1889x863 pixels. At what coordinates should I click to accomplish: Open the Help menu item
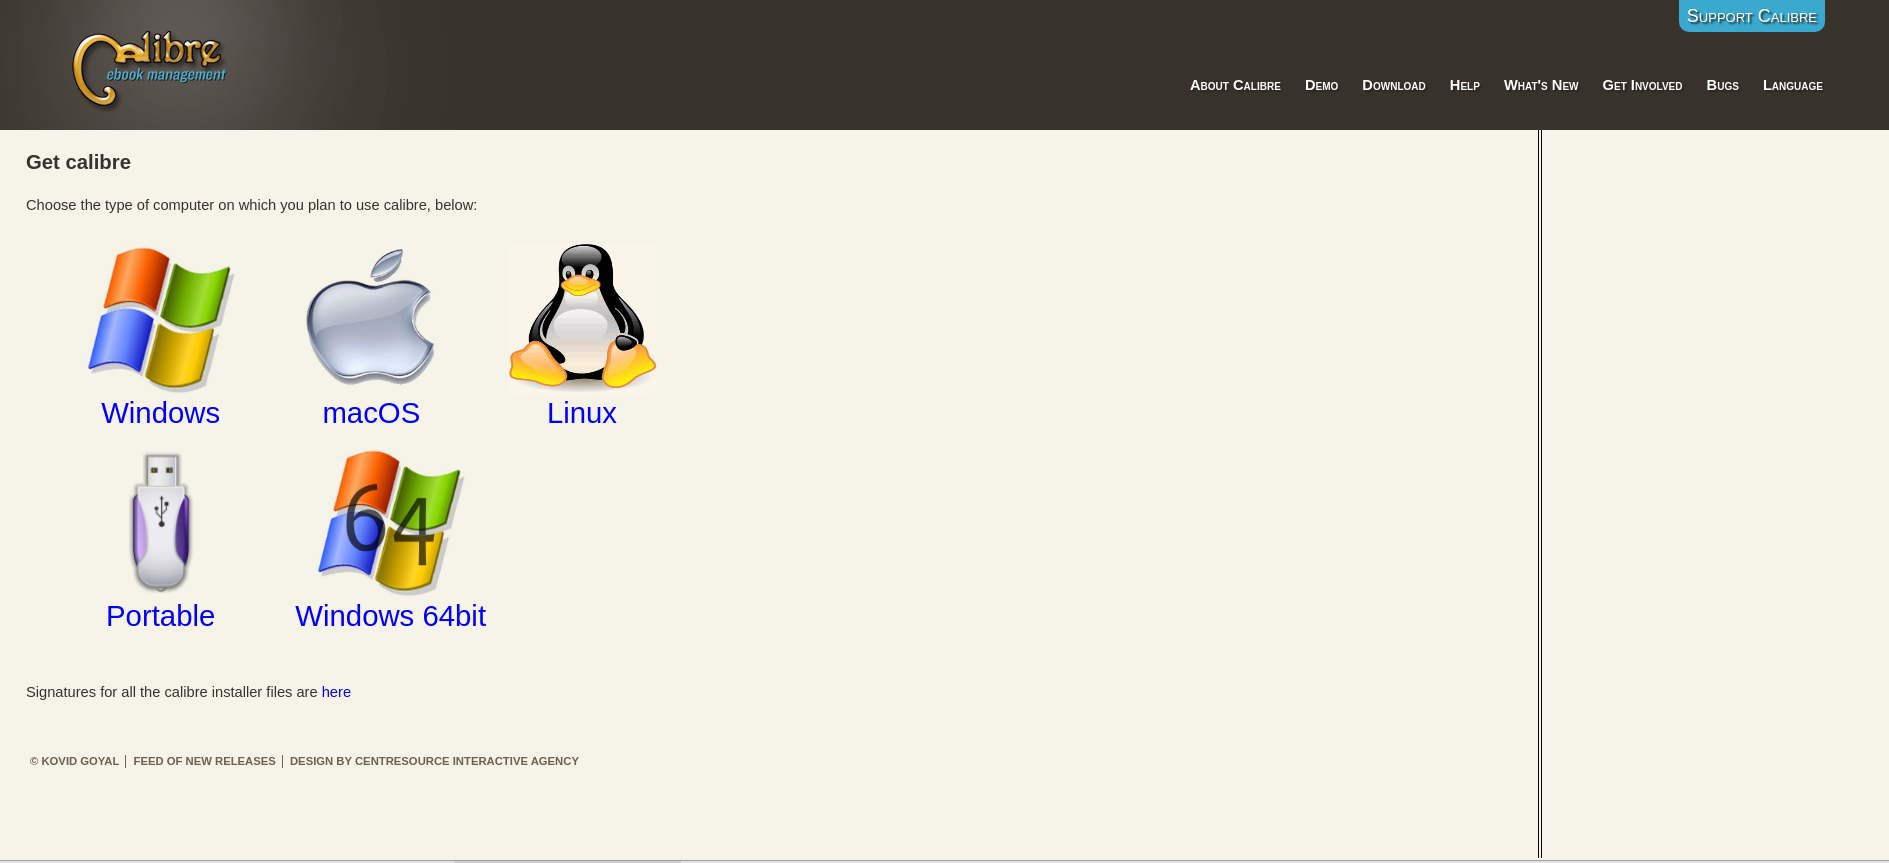1464,85
